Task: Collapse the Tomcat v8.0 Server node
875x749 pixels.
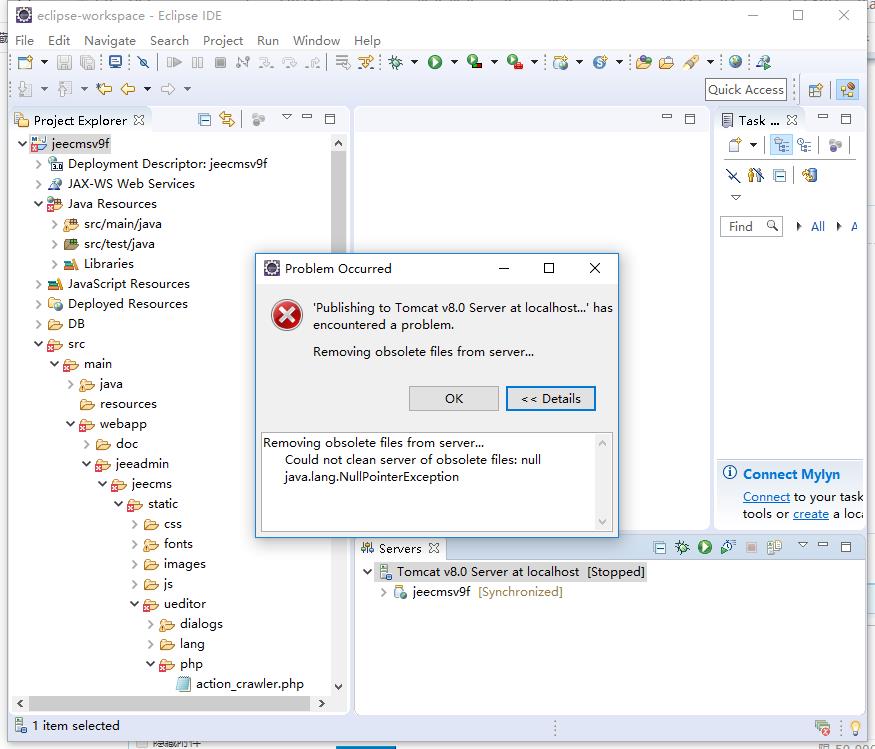Action: (x=367, y=572)
